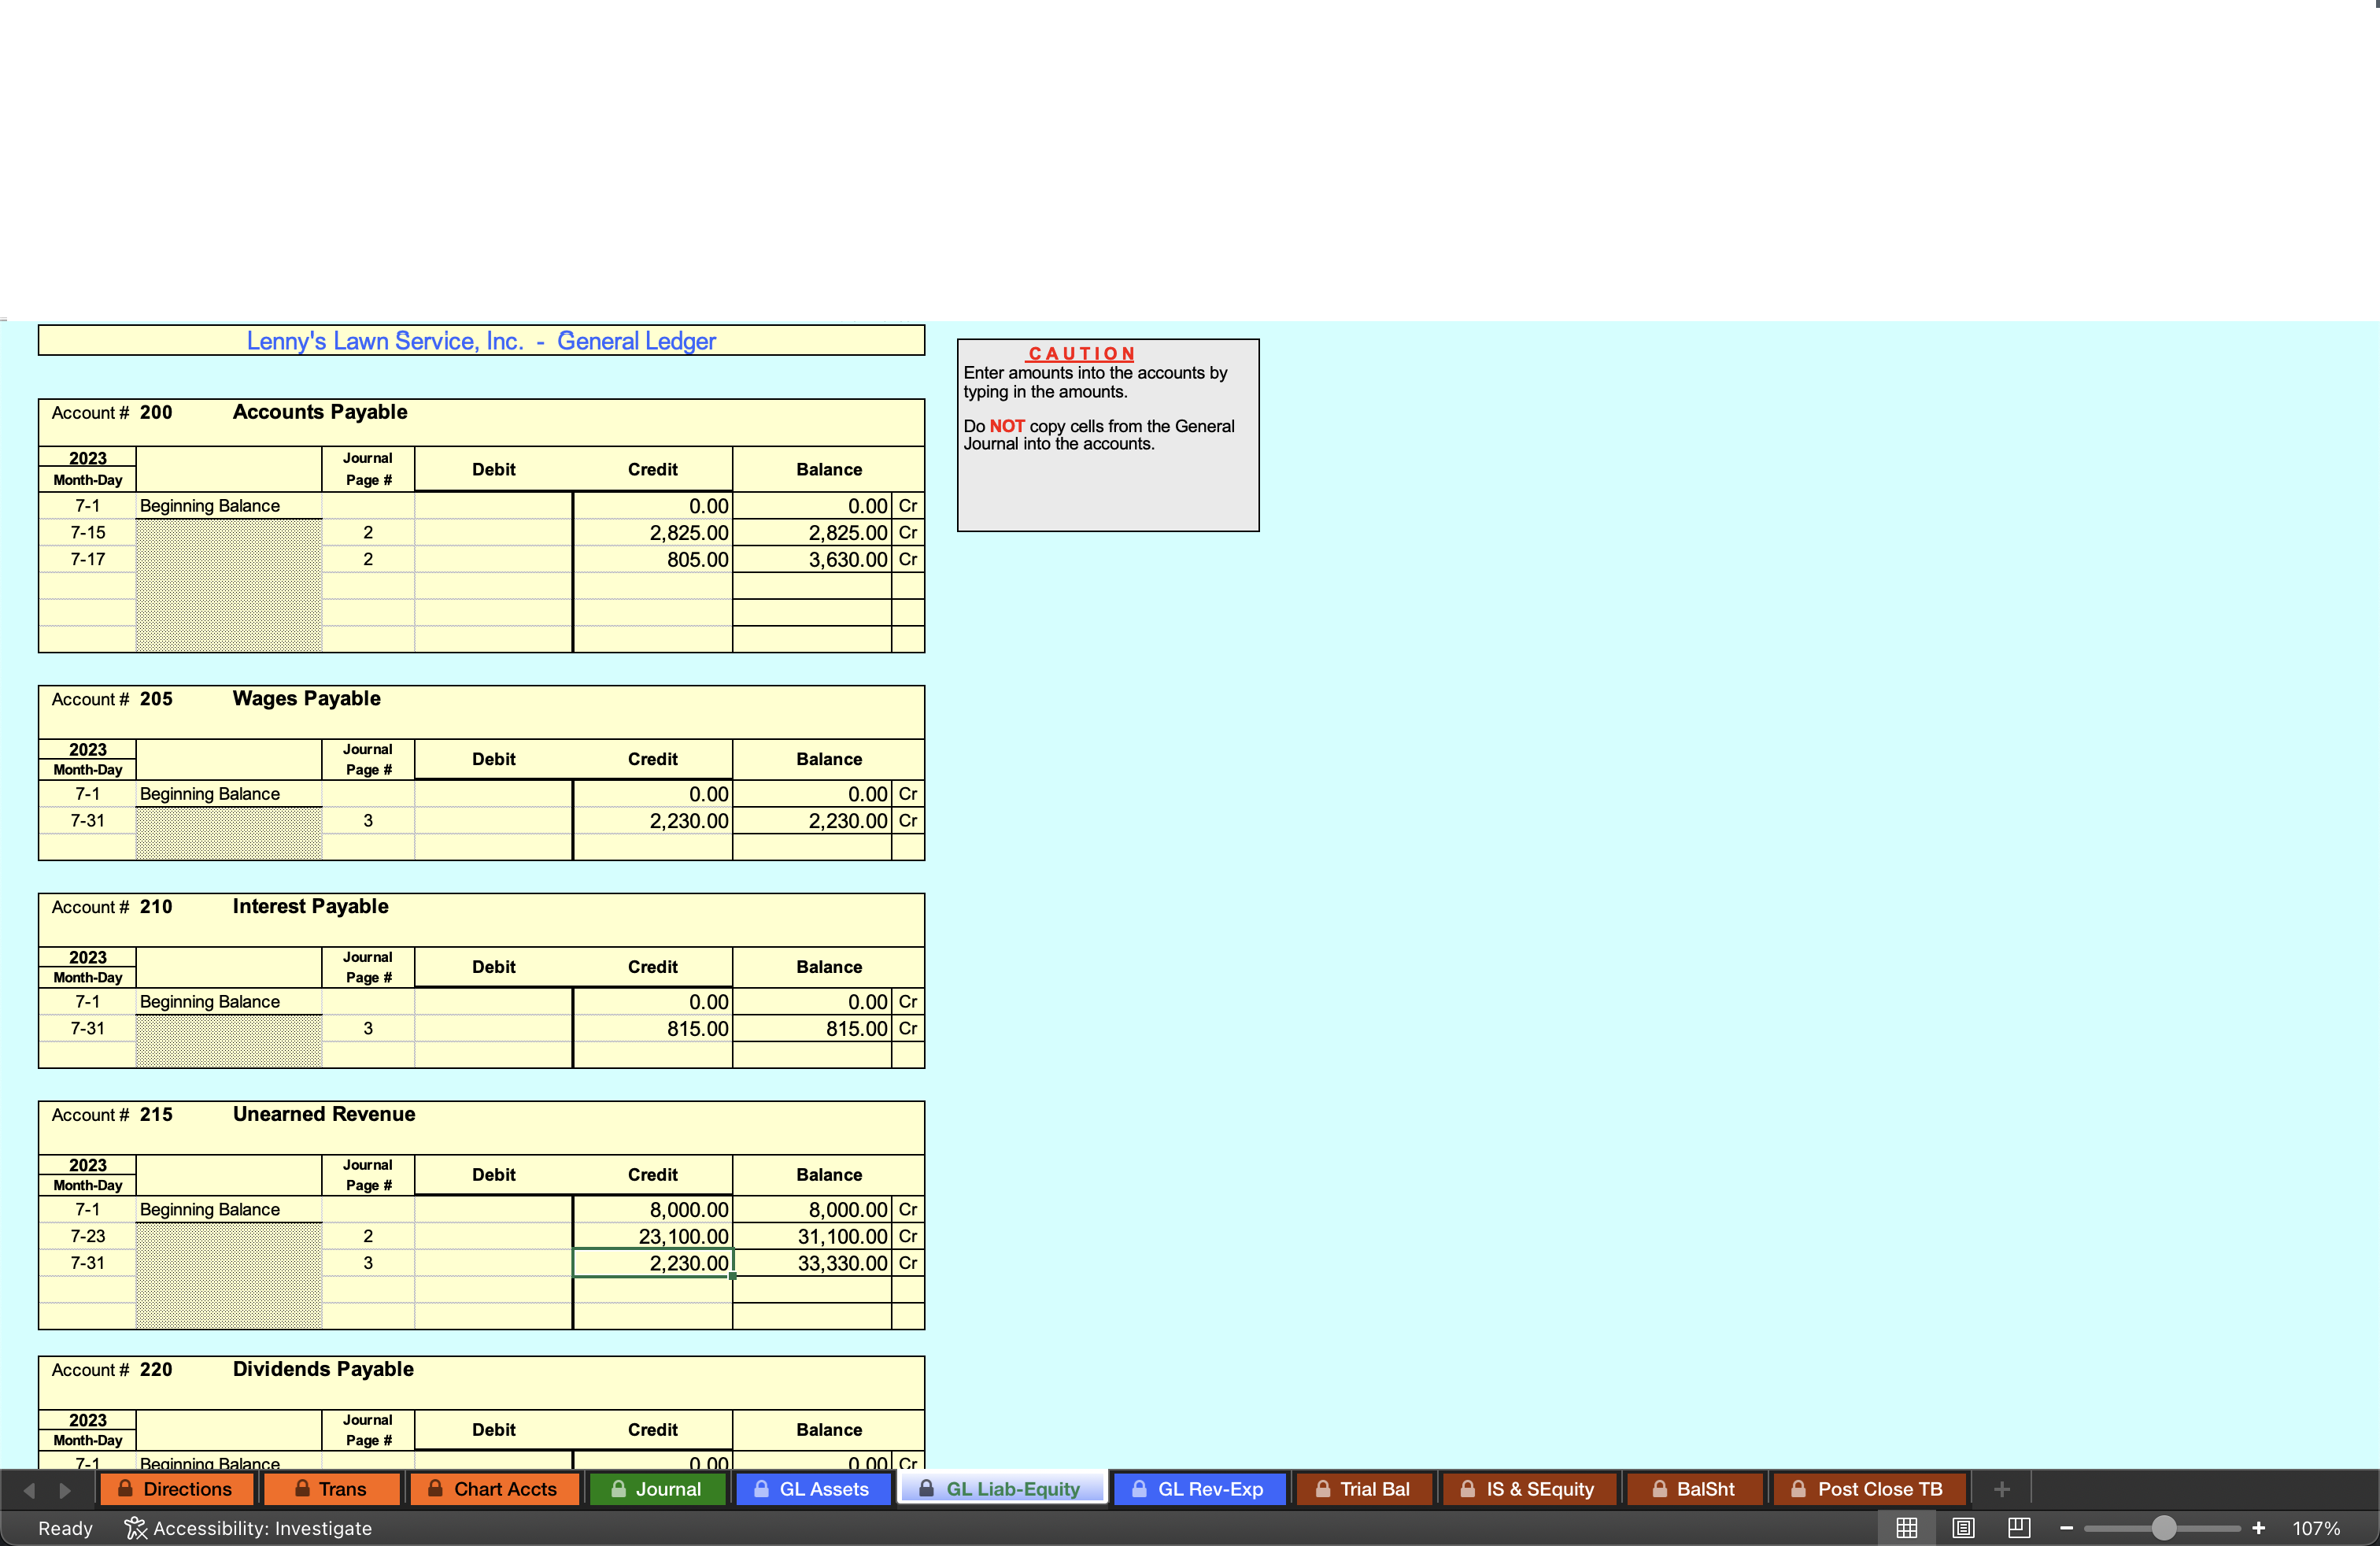Image resolution: width=2380 pixels, height=1546 pixels.
Task: Open Page Break Preview from status bar
Action: pos(2019,1528)
